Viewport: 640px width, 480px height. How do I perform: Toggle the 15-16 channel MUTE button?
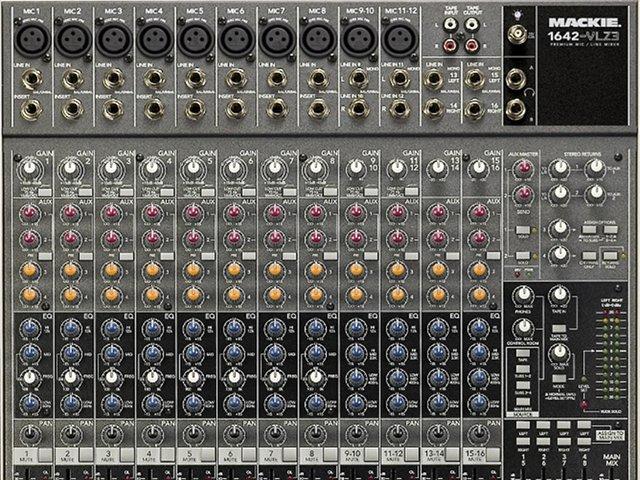coord(493,455)
